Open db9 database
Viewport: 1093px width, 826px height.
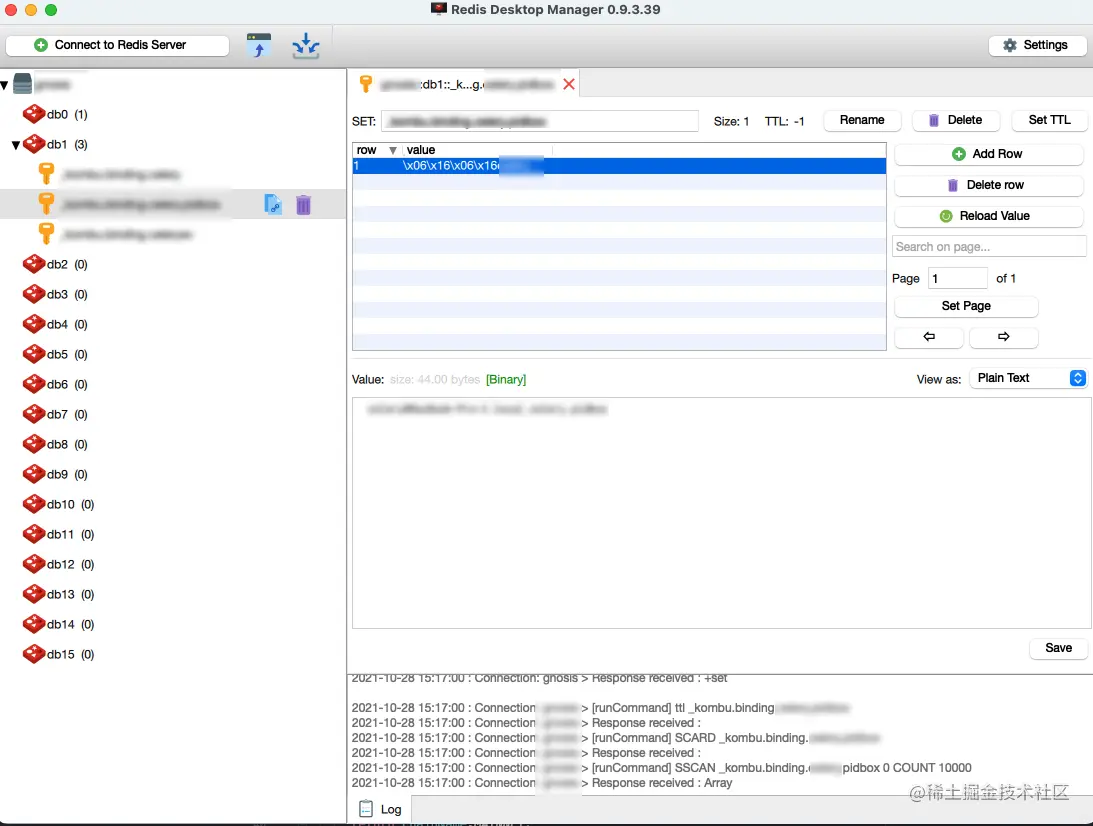pos(55,474)
